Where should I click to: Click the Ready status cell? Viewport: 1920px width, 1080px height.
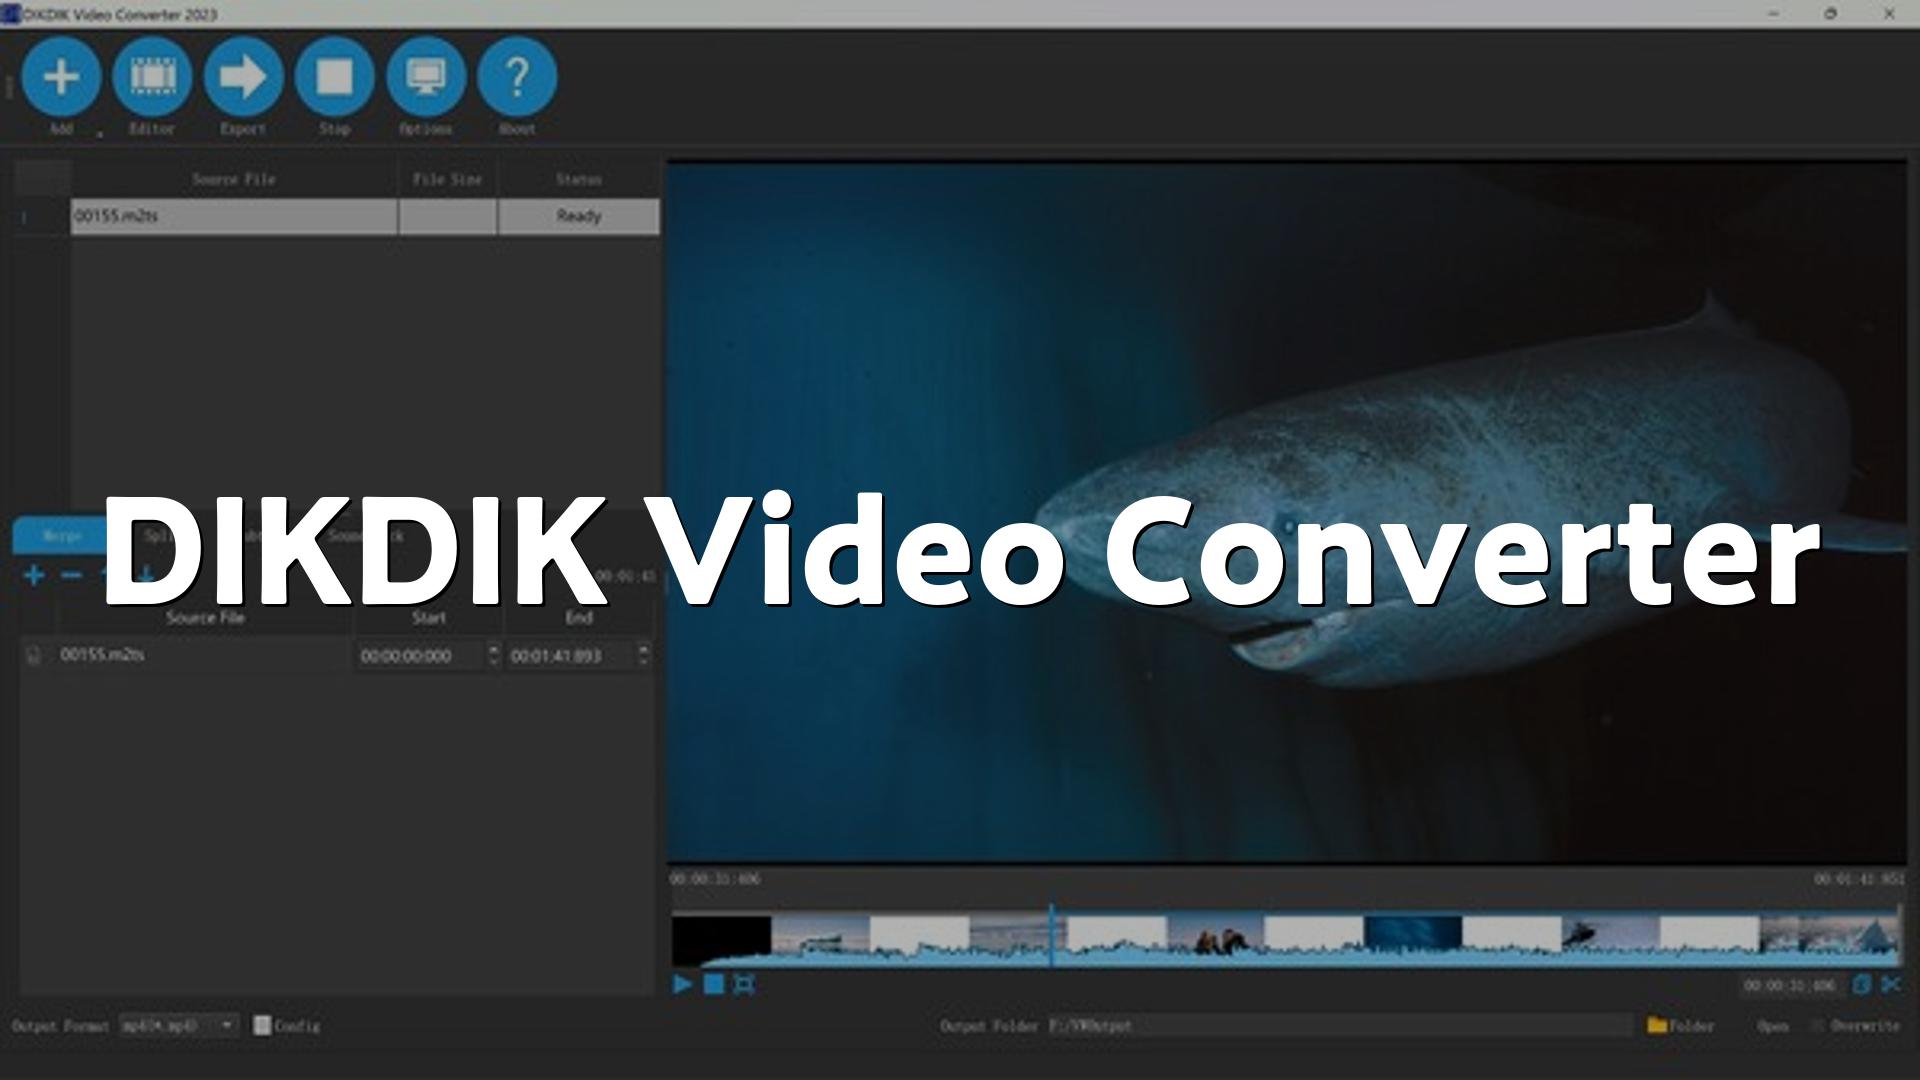[579, 216]
